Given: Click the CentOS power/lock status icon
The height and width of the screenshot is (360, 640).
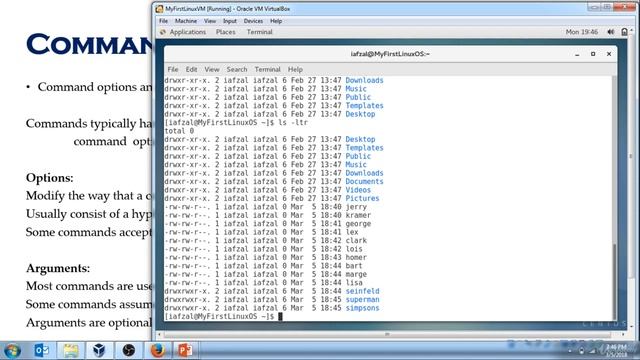Looking at the screenshot, I should [624, 32].
